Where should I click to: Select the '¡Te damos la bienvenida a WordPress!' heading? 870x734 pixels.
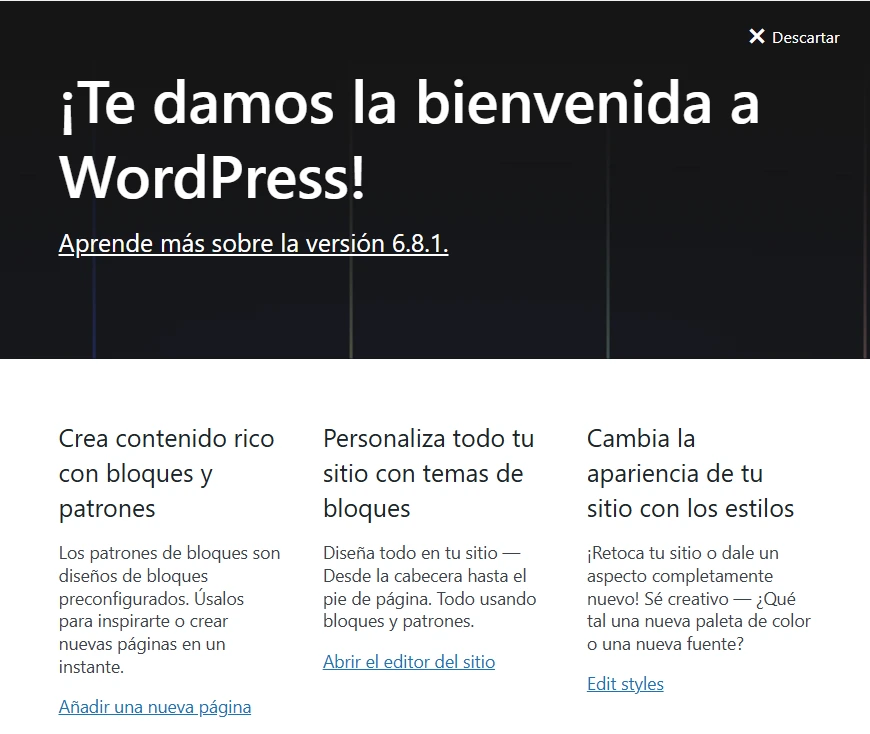click(x=409, y=139)
